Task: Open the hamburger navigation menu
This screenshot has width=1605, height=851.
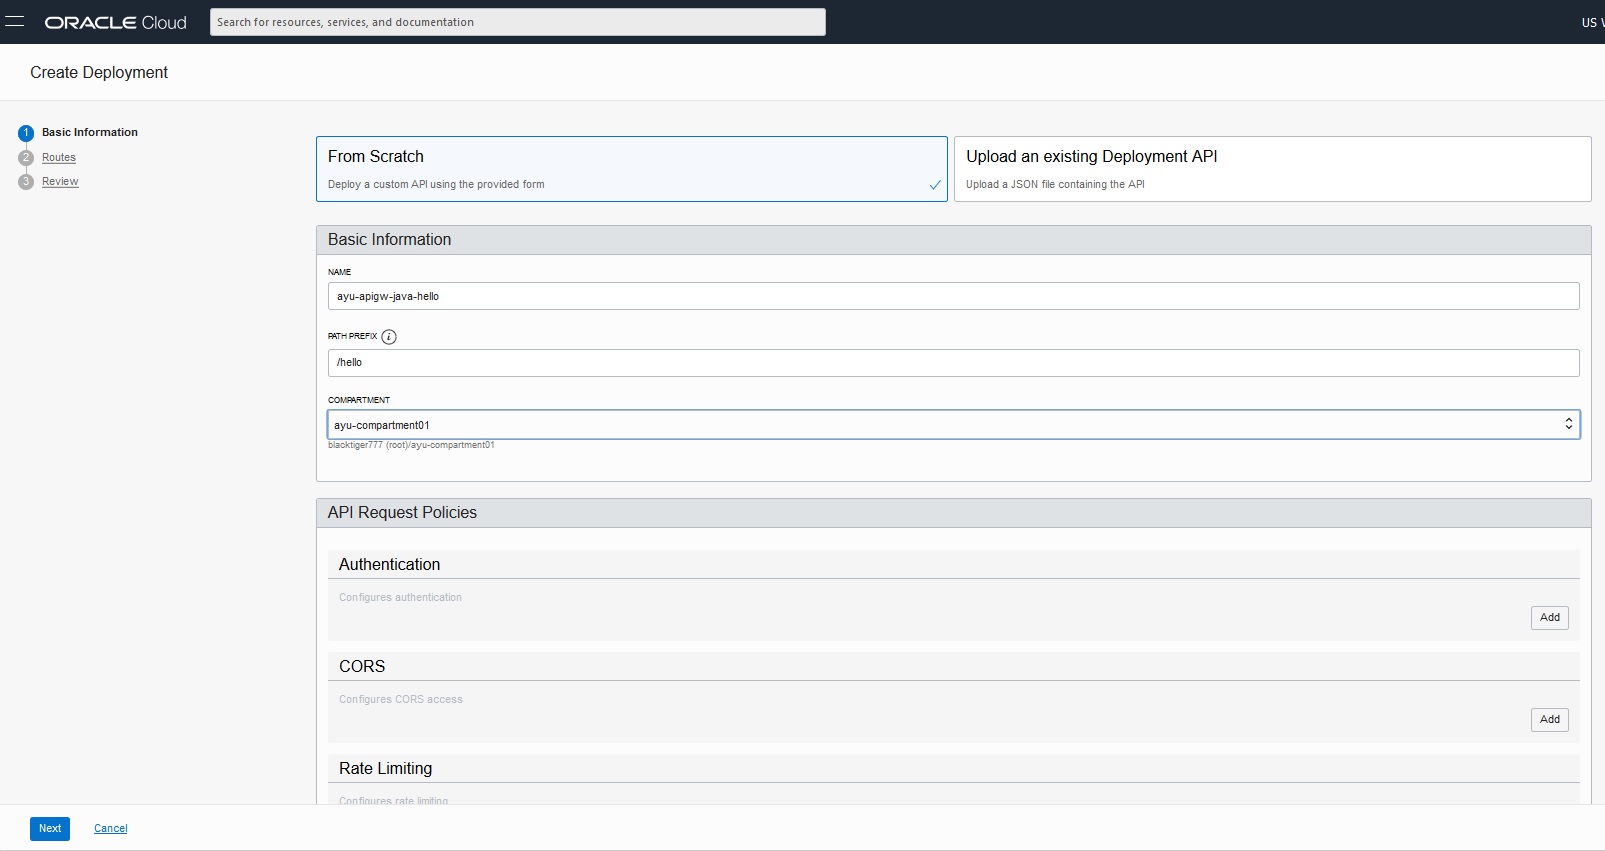Action: 14,22
